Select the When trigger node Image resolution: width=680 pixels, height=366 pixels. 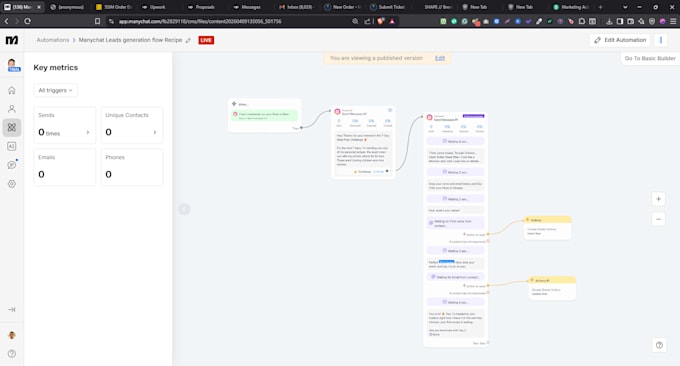(x=265, y=115)
